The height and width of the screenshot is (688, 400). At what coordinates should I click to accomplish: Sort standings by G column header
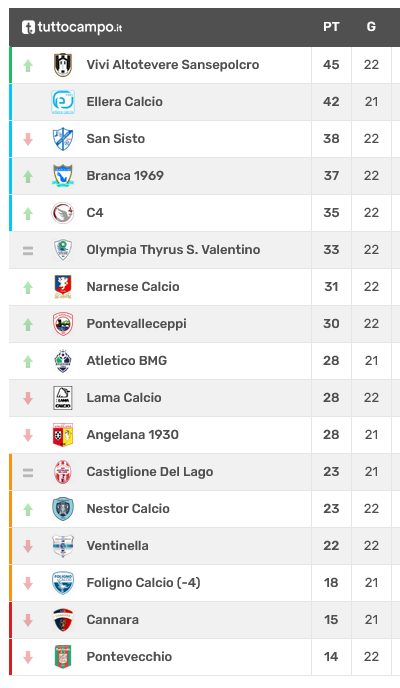click(x=371, y=27)
